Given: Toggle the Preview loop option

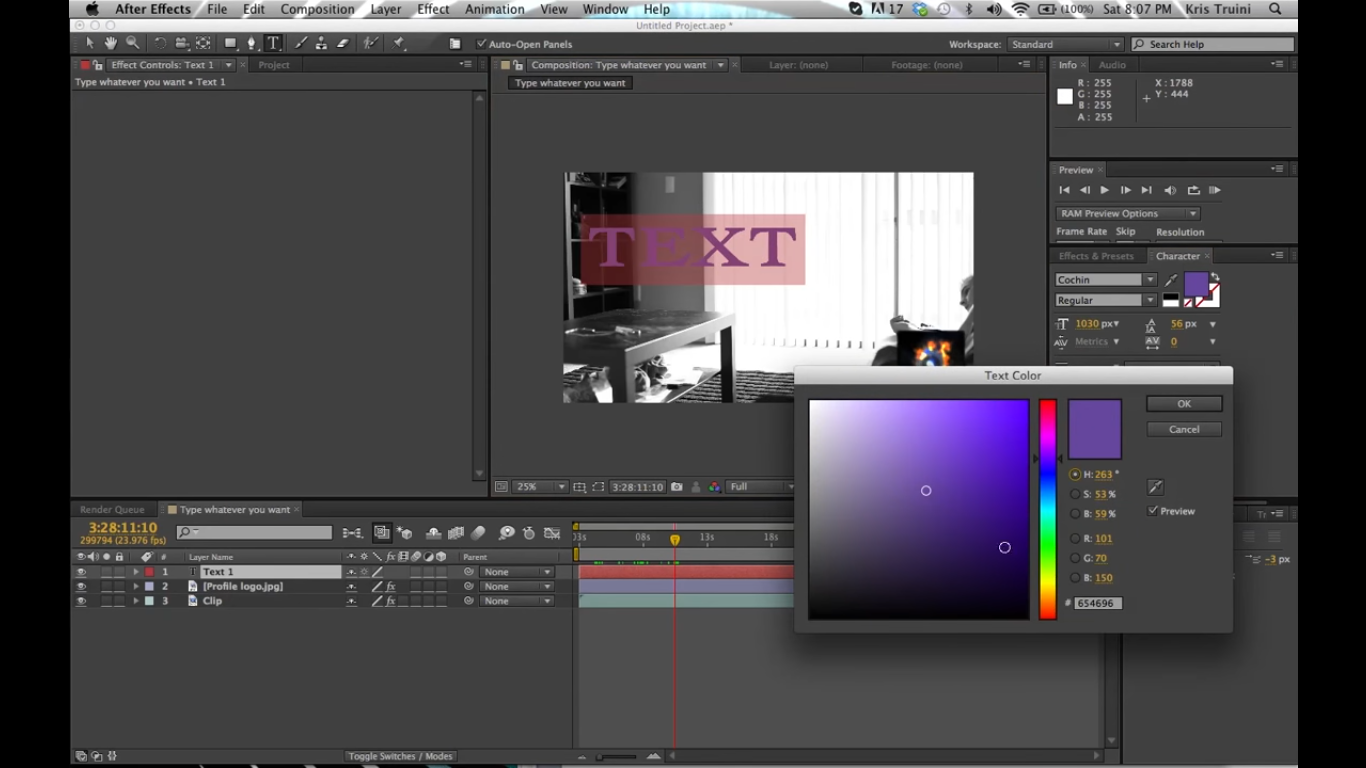Looking at the screenshot, I should 1193,190.
